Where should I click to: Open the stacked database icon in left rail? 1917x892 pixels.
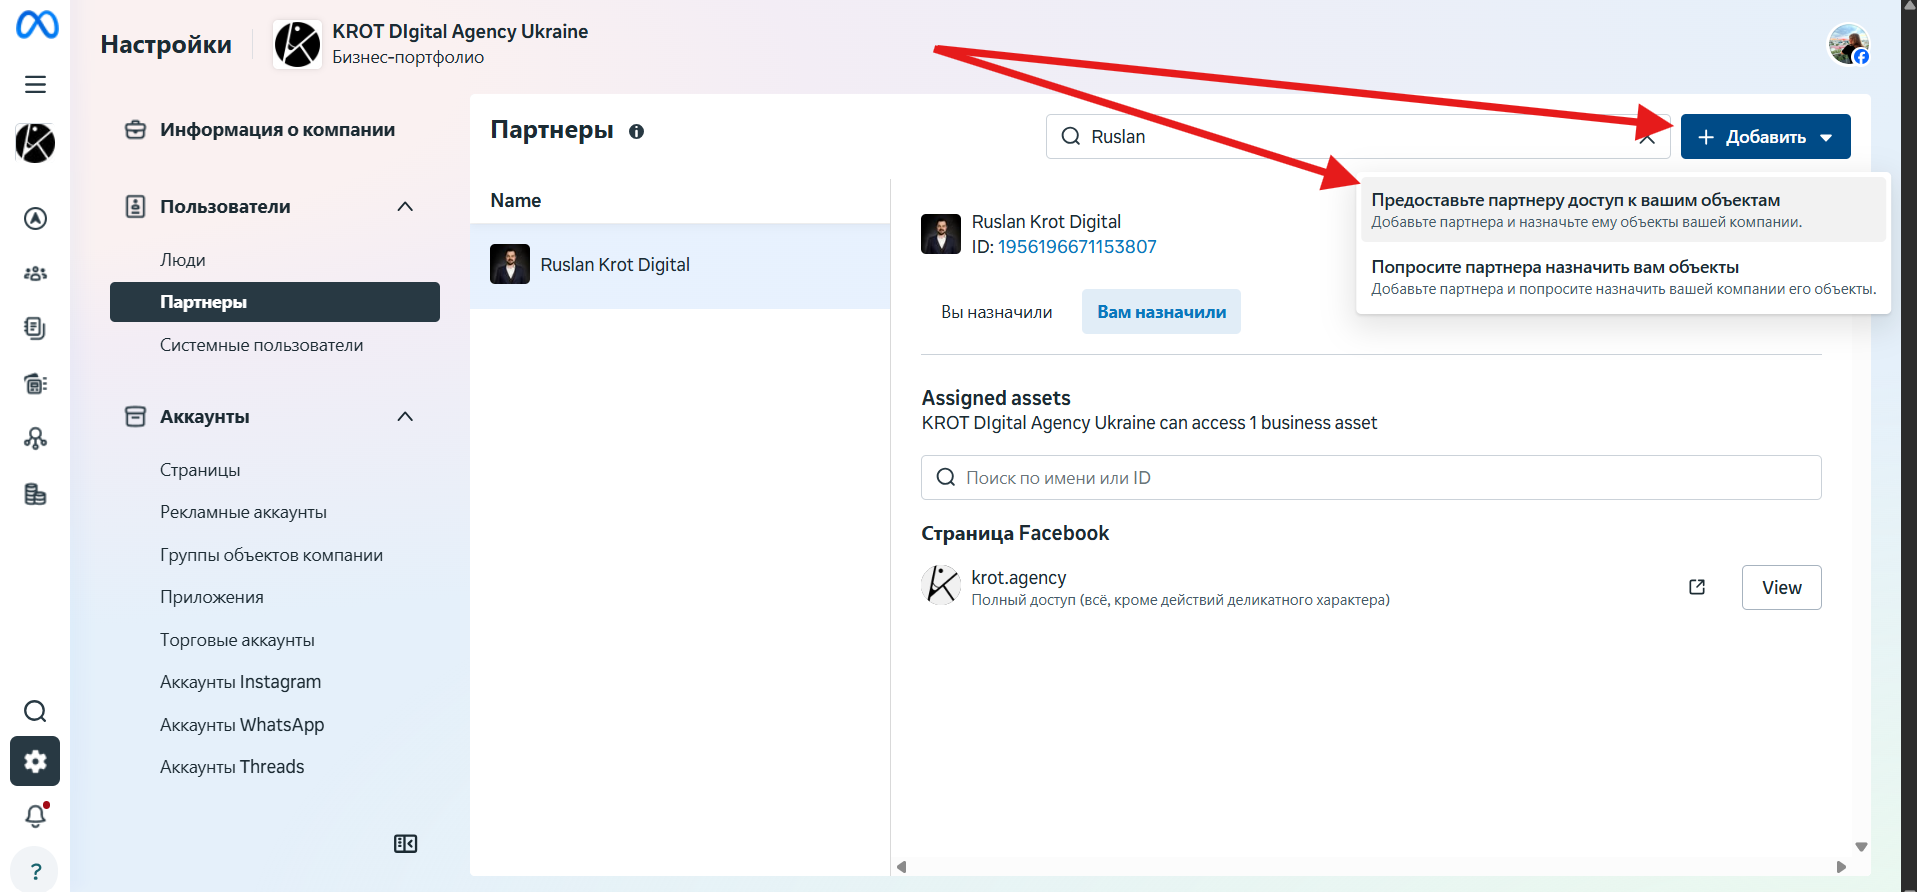coord(35,494)
